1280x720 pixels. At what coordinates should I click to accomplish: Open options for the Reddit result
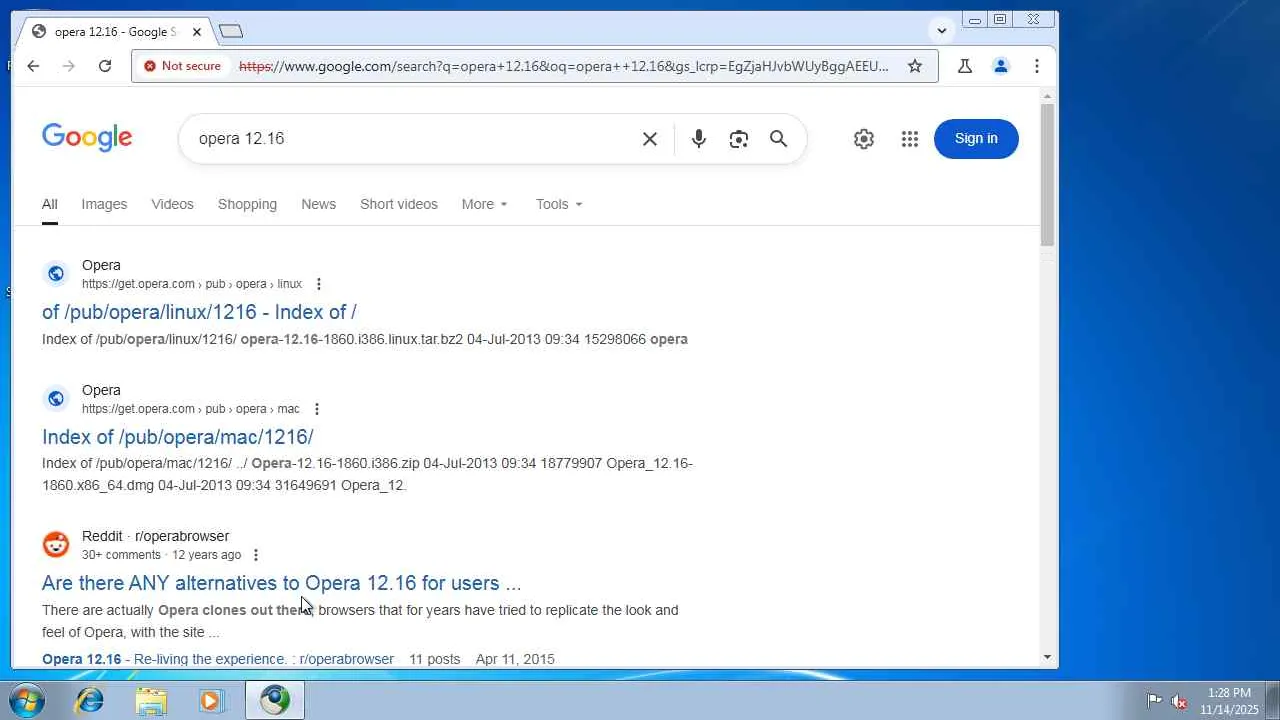coord(256,555)
